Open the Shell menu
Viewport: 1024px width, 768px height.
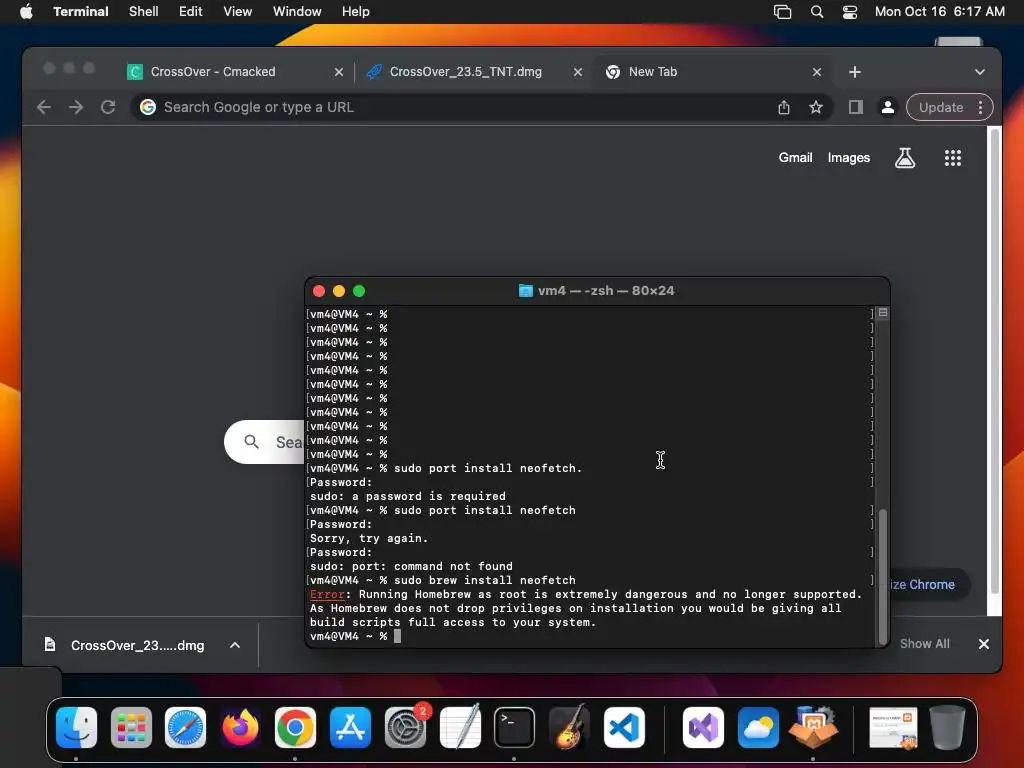pos(144,12)
